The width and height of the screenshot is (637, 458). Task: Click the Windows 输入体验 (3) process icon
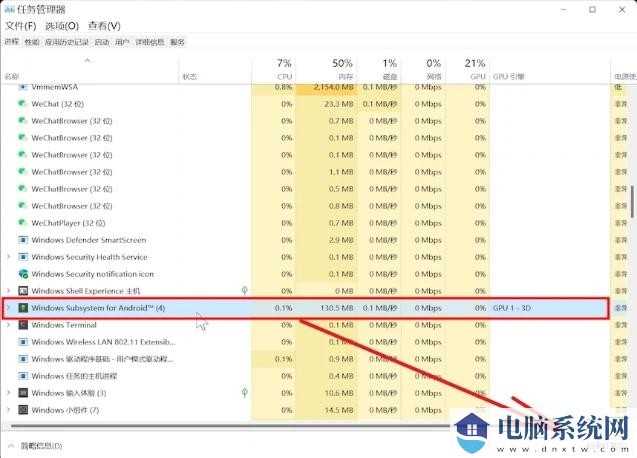coord(23,393)
